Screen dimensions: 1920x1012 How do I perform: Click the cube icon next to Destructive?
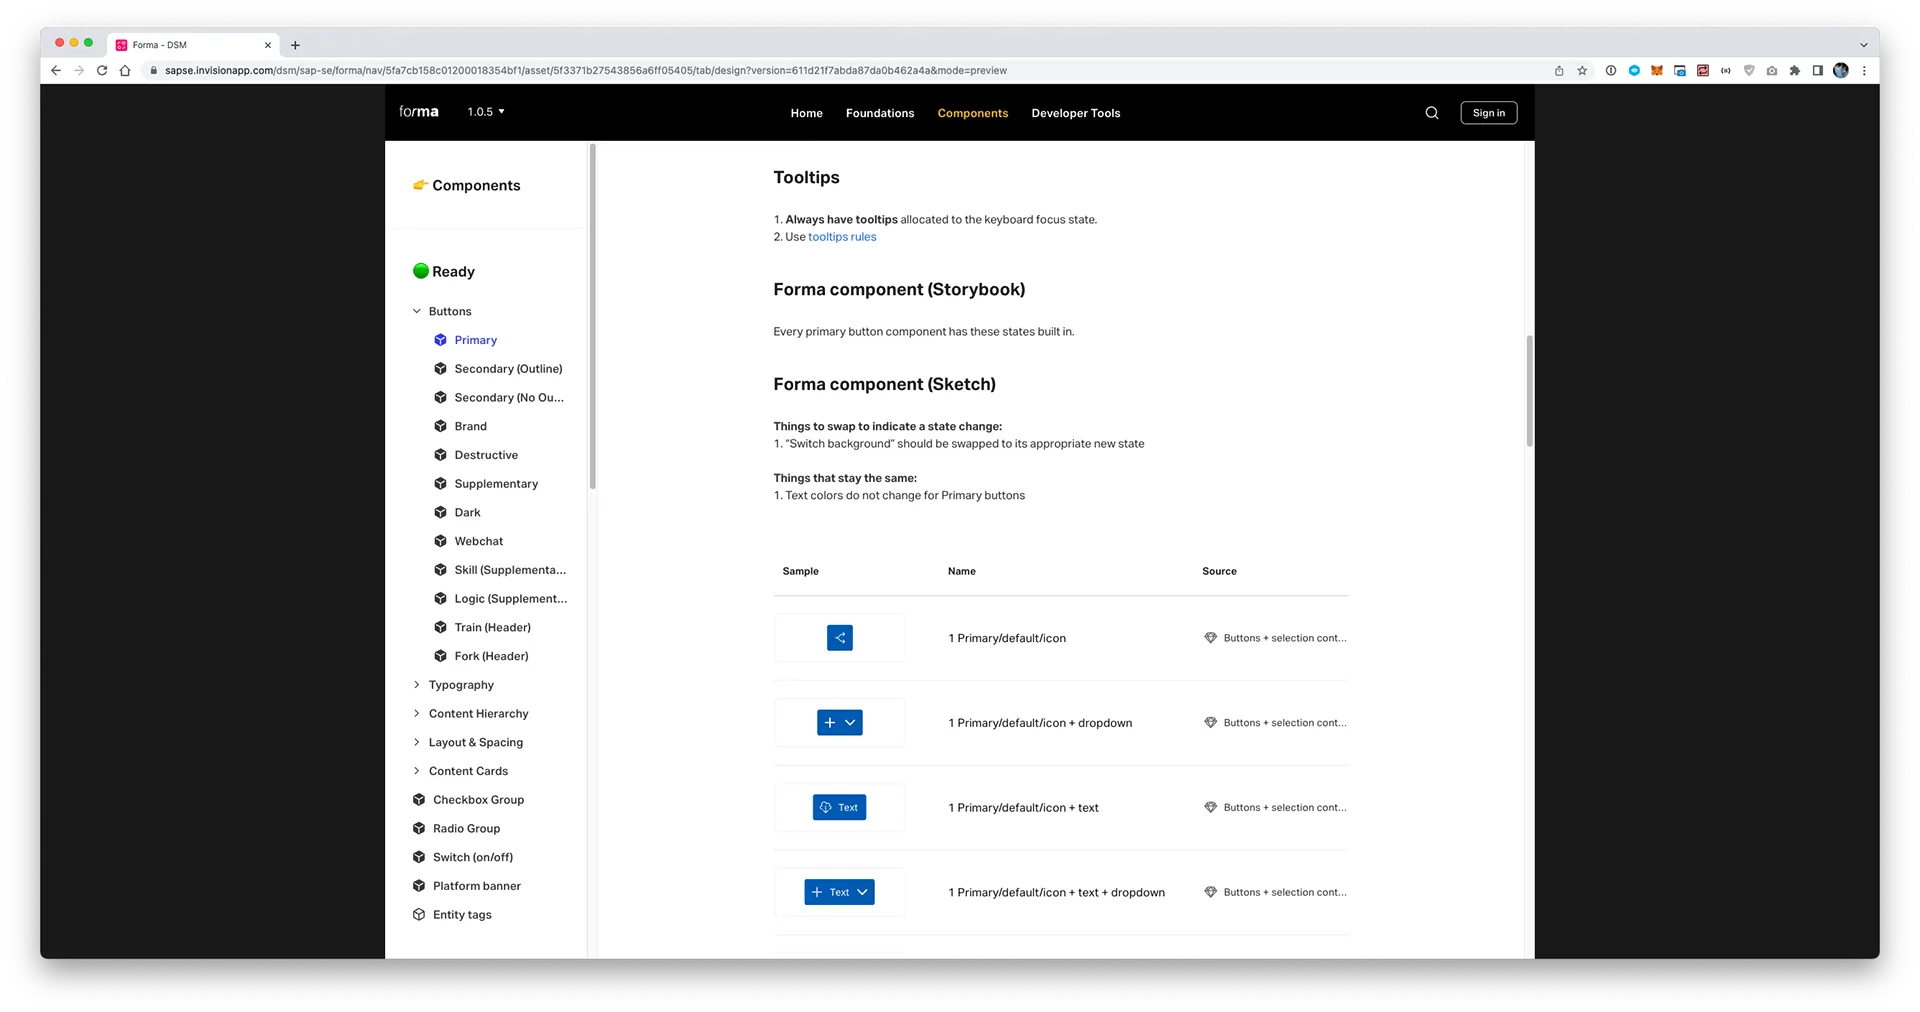pos(440,455)
